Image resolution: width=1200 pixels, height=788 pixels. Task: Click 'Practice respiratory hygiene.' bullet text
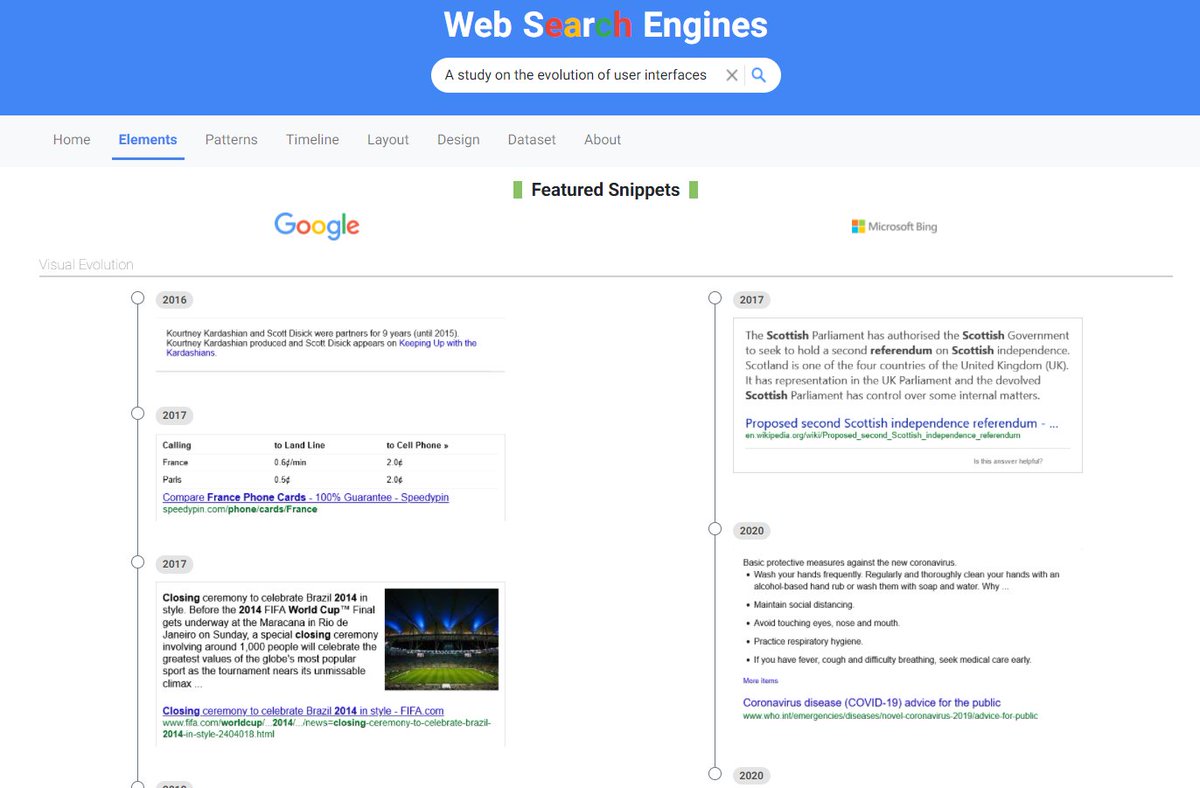tap(808, 641)
